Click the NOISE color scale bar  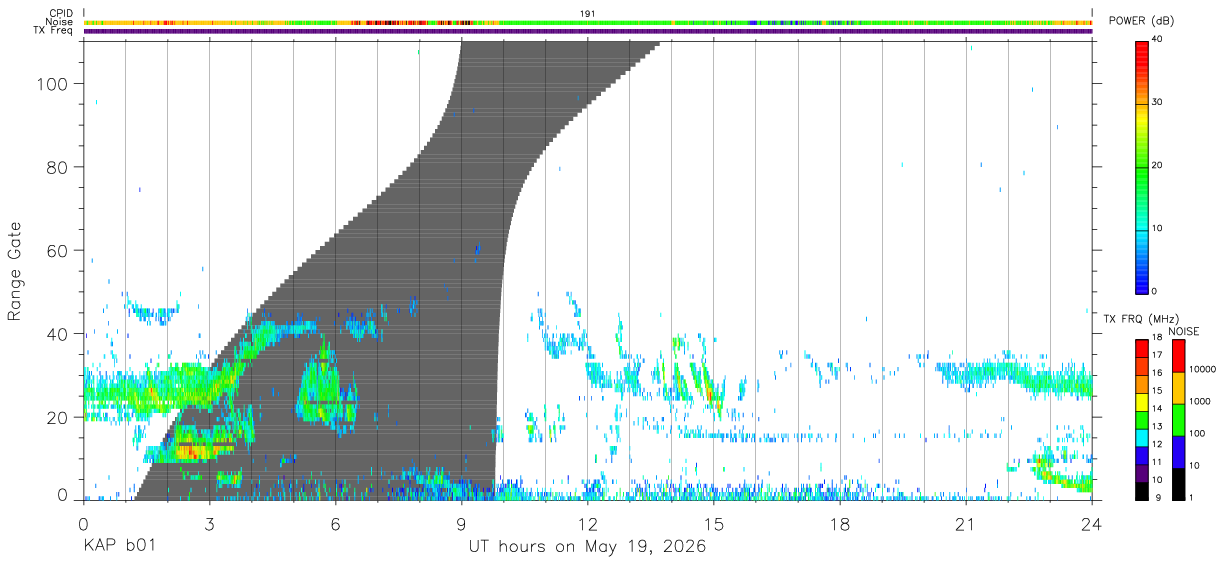point(1178,419)
